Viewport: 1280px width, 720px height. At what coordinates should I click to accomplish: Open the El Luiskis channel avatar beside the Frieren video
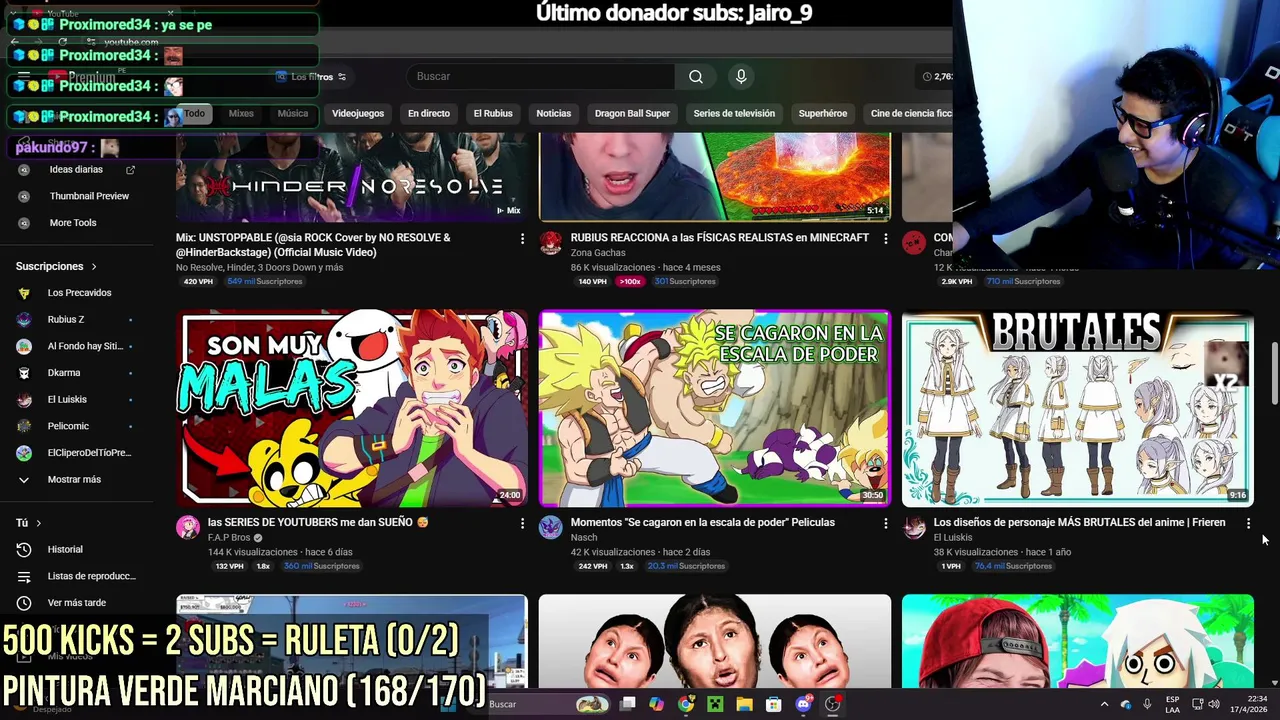914,528
